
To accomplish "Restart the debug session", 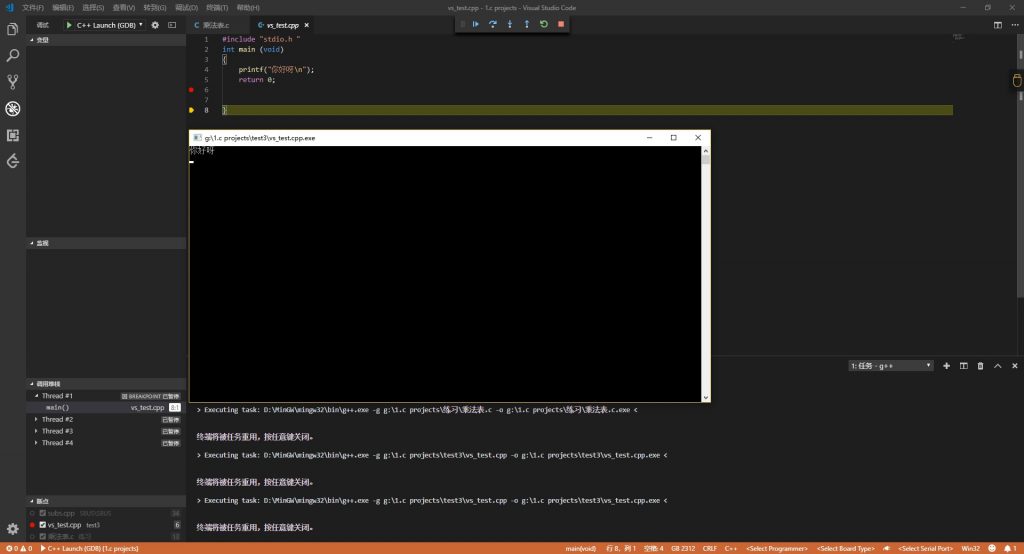I will click(x=544, y=24).
